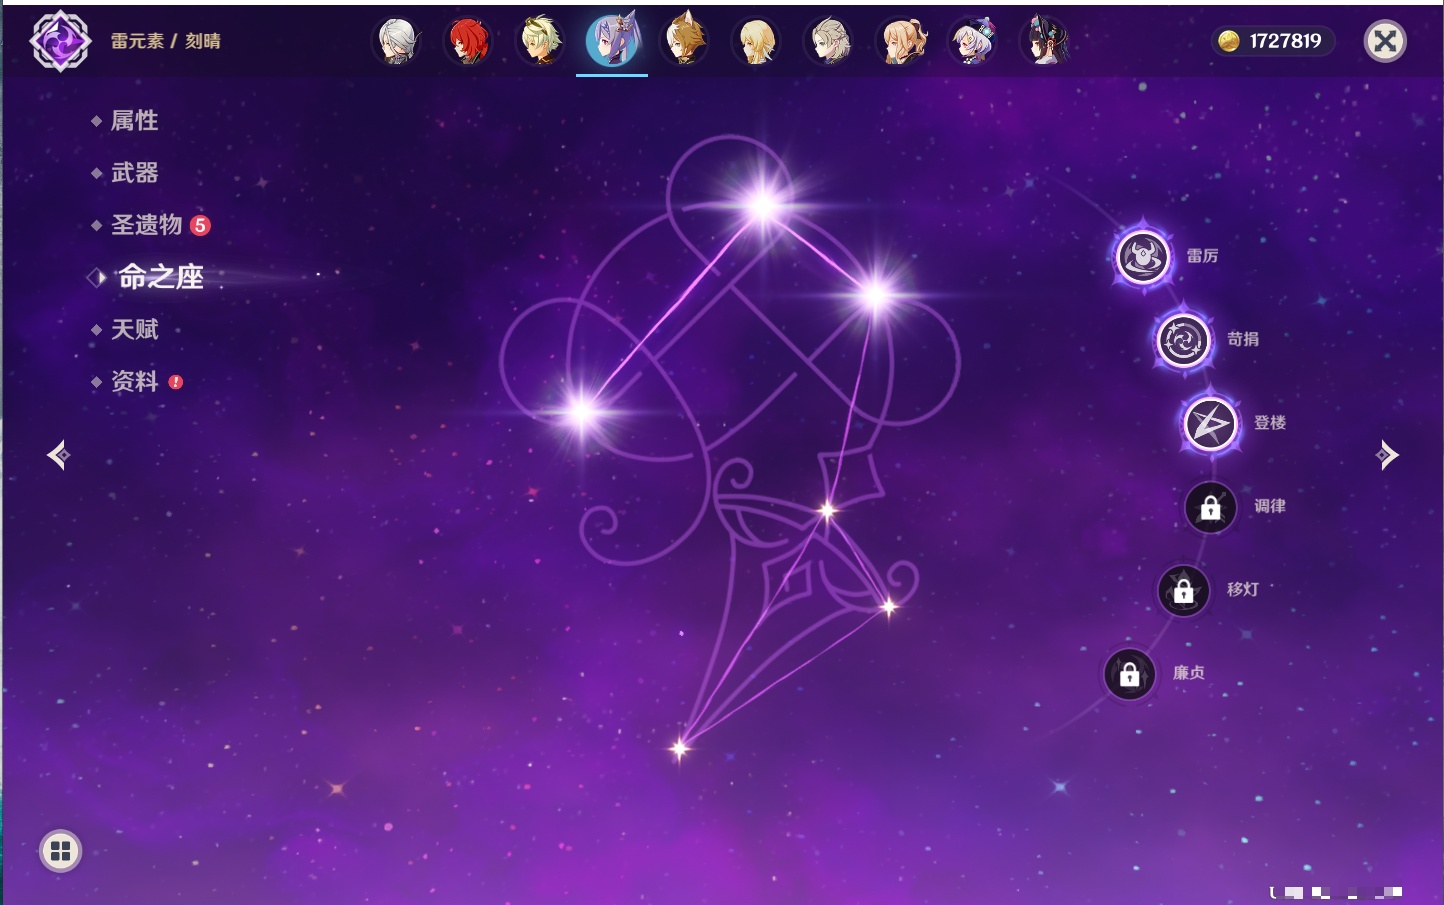This screenshot has height=905, width=1444.
Task: Choose the Jean avatar with ponytail
Action: coord(901,41)
